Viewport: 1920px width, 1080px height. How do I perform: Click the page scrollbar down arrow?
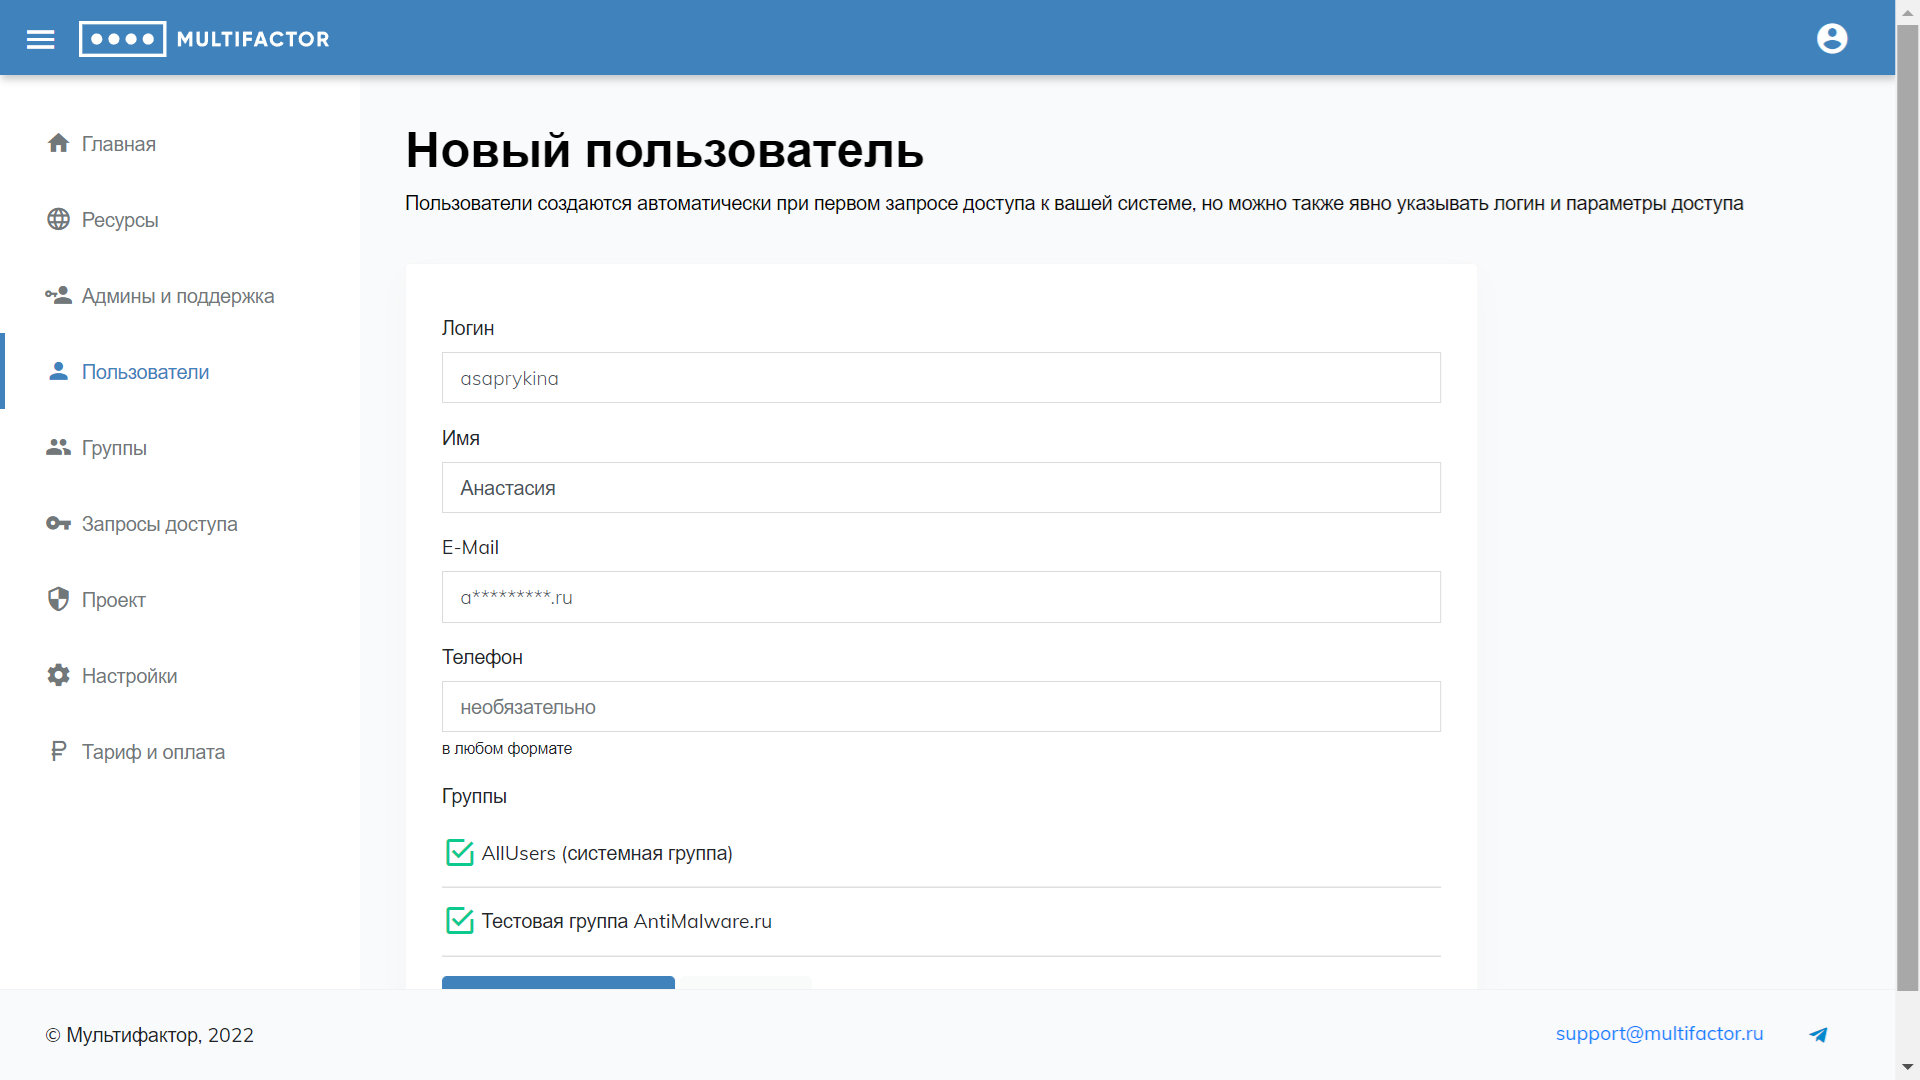click(1907, 1067)
